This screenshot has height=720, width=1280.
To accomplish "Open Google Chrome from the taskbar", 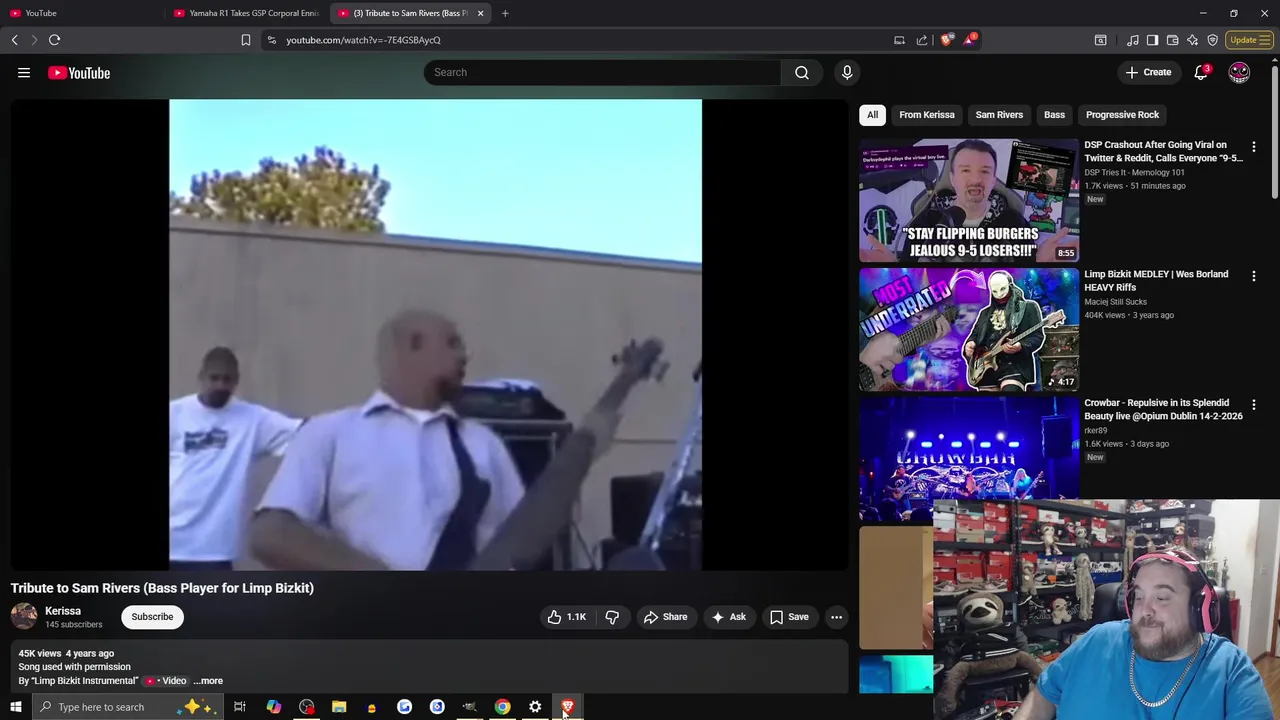I will [502, 707].
